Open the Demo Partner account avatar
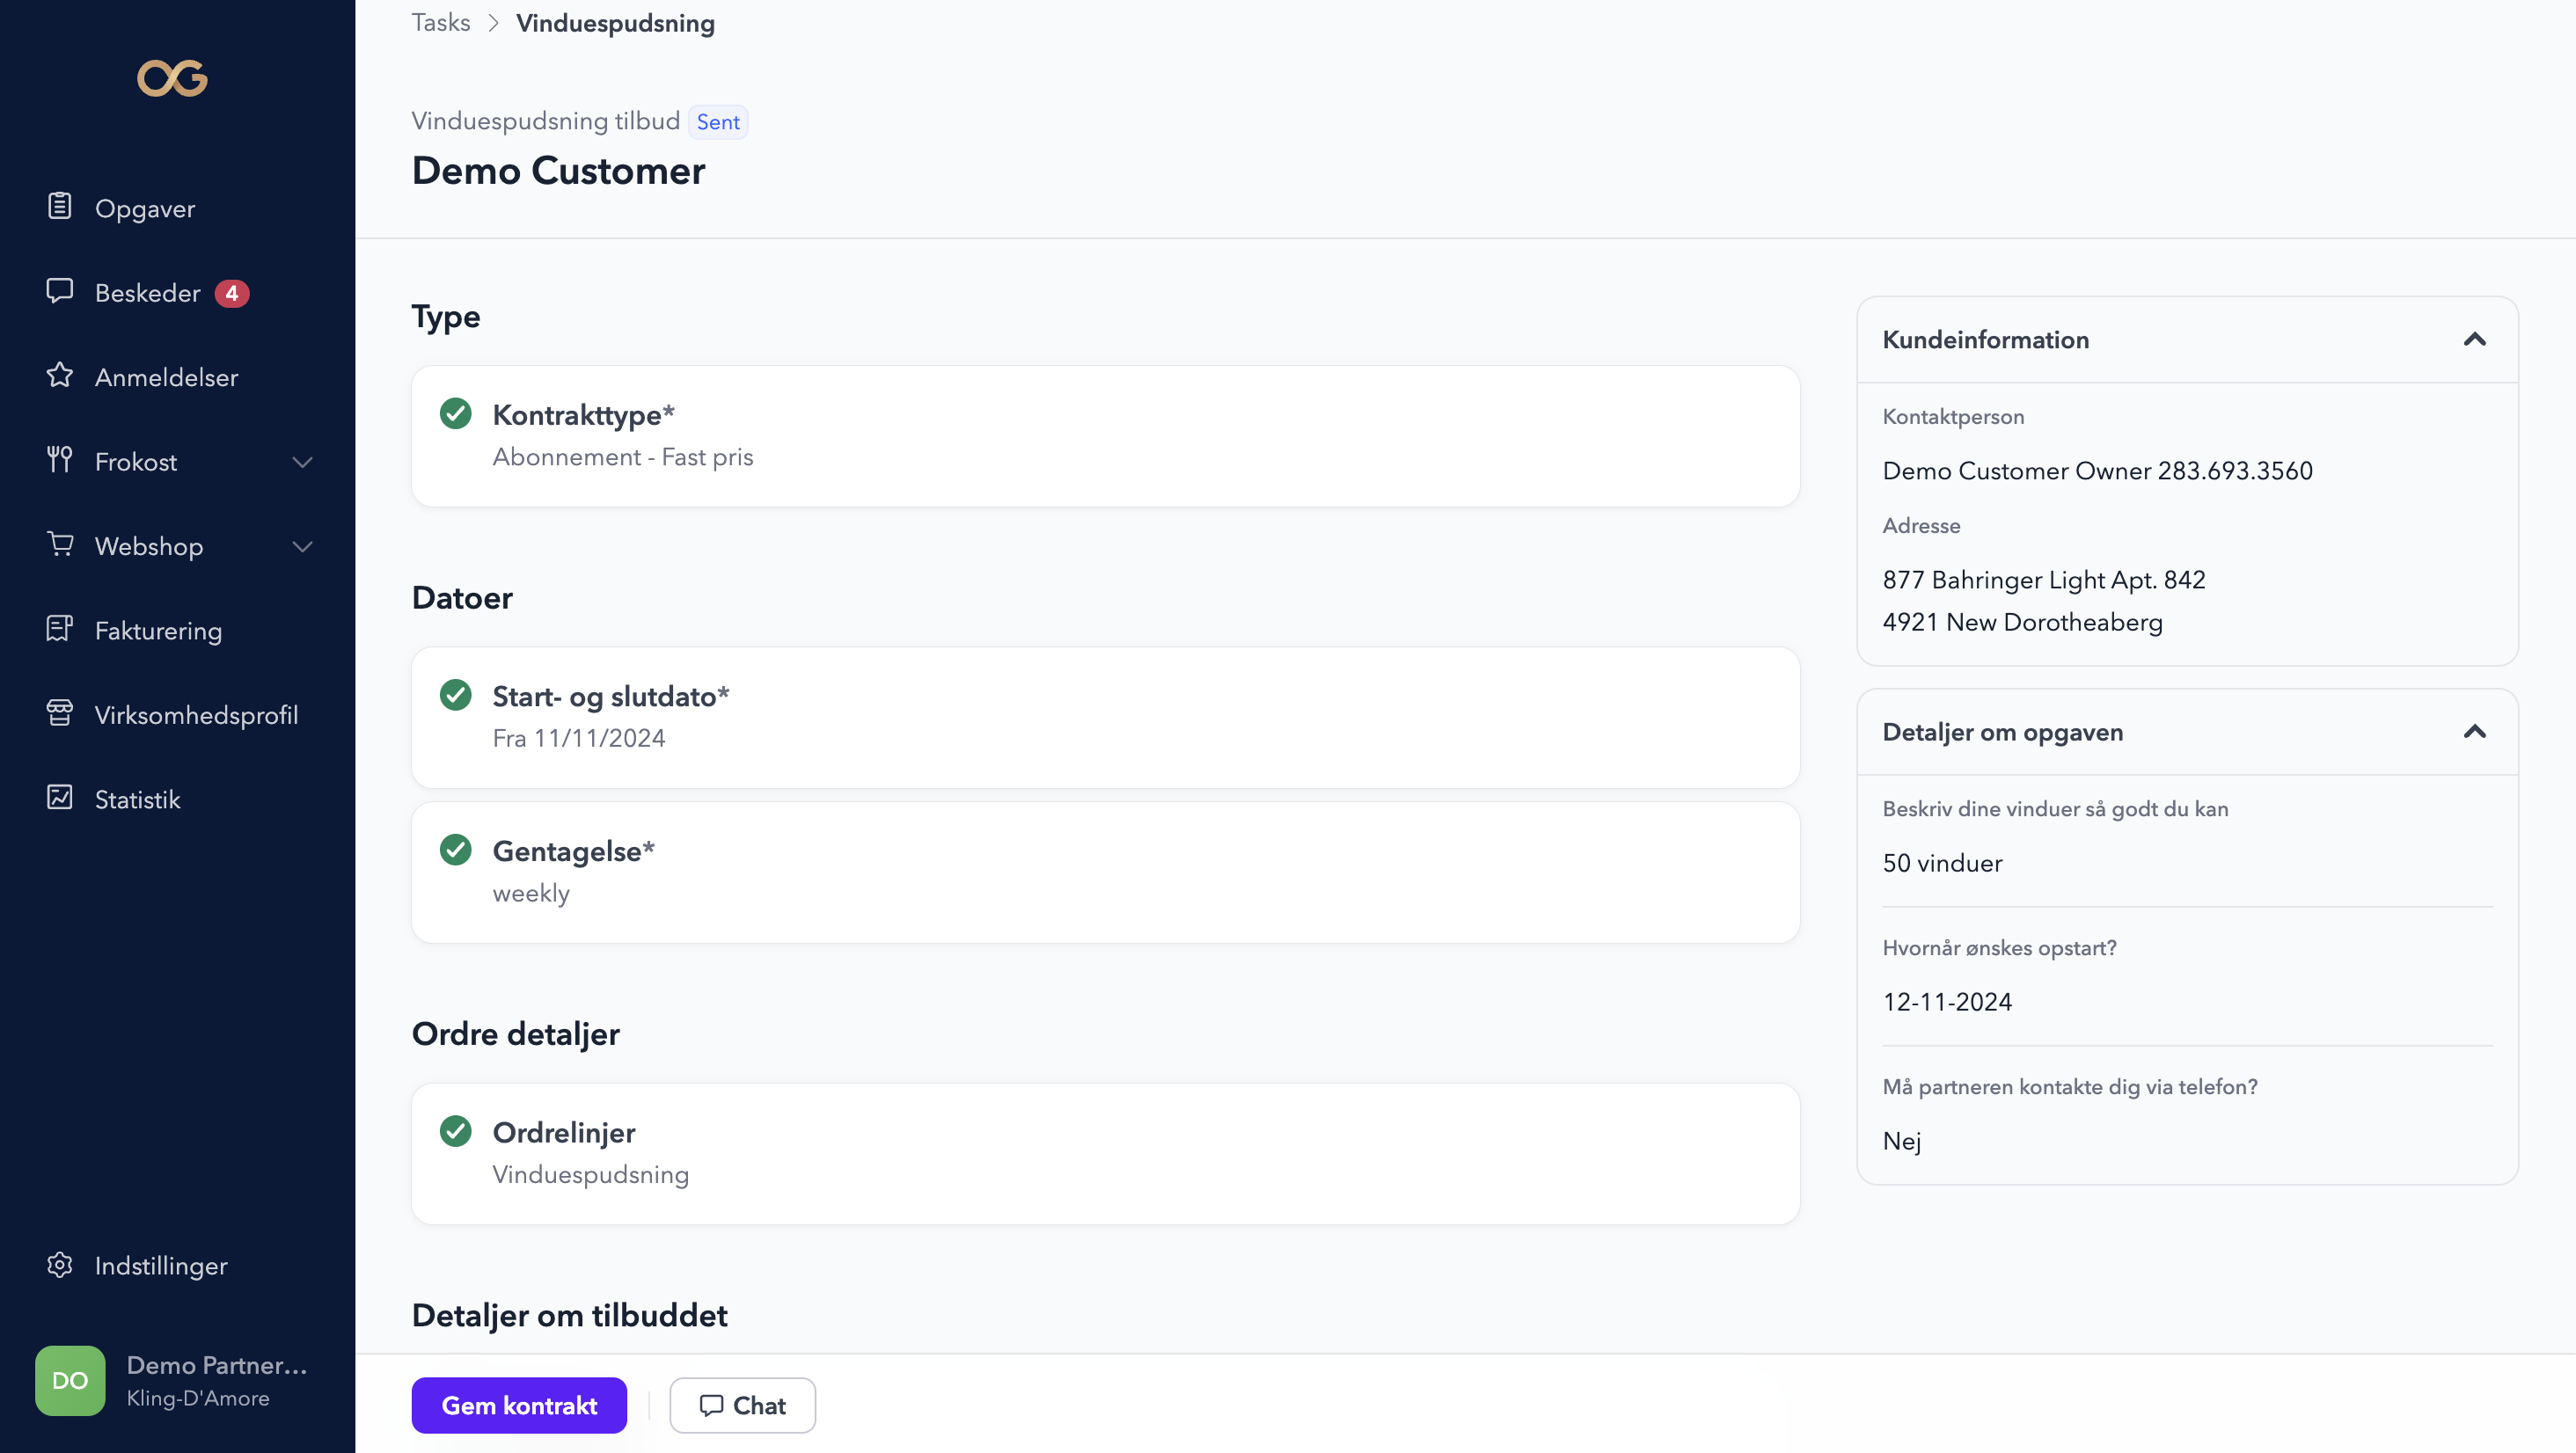The height and width of the screenshot is (1453, 2576). point(70,1380)
